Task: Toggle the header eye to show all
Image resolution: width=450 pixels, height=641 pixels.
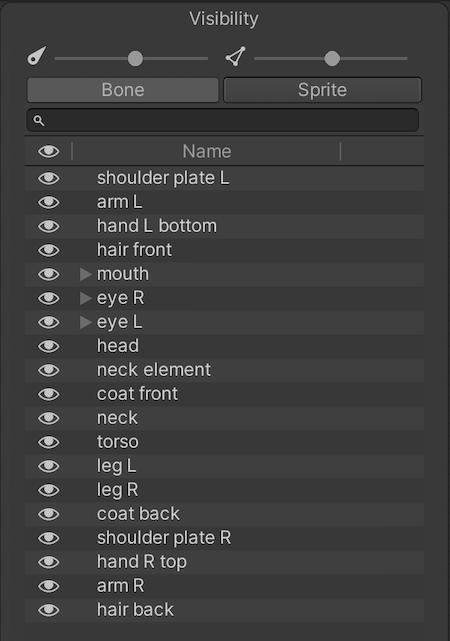Action: [49, 152]
